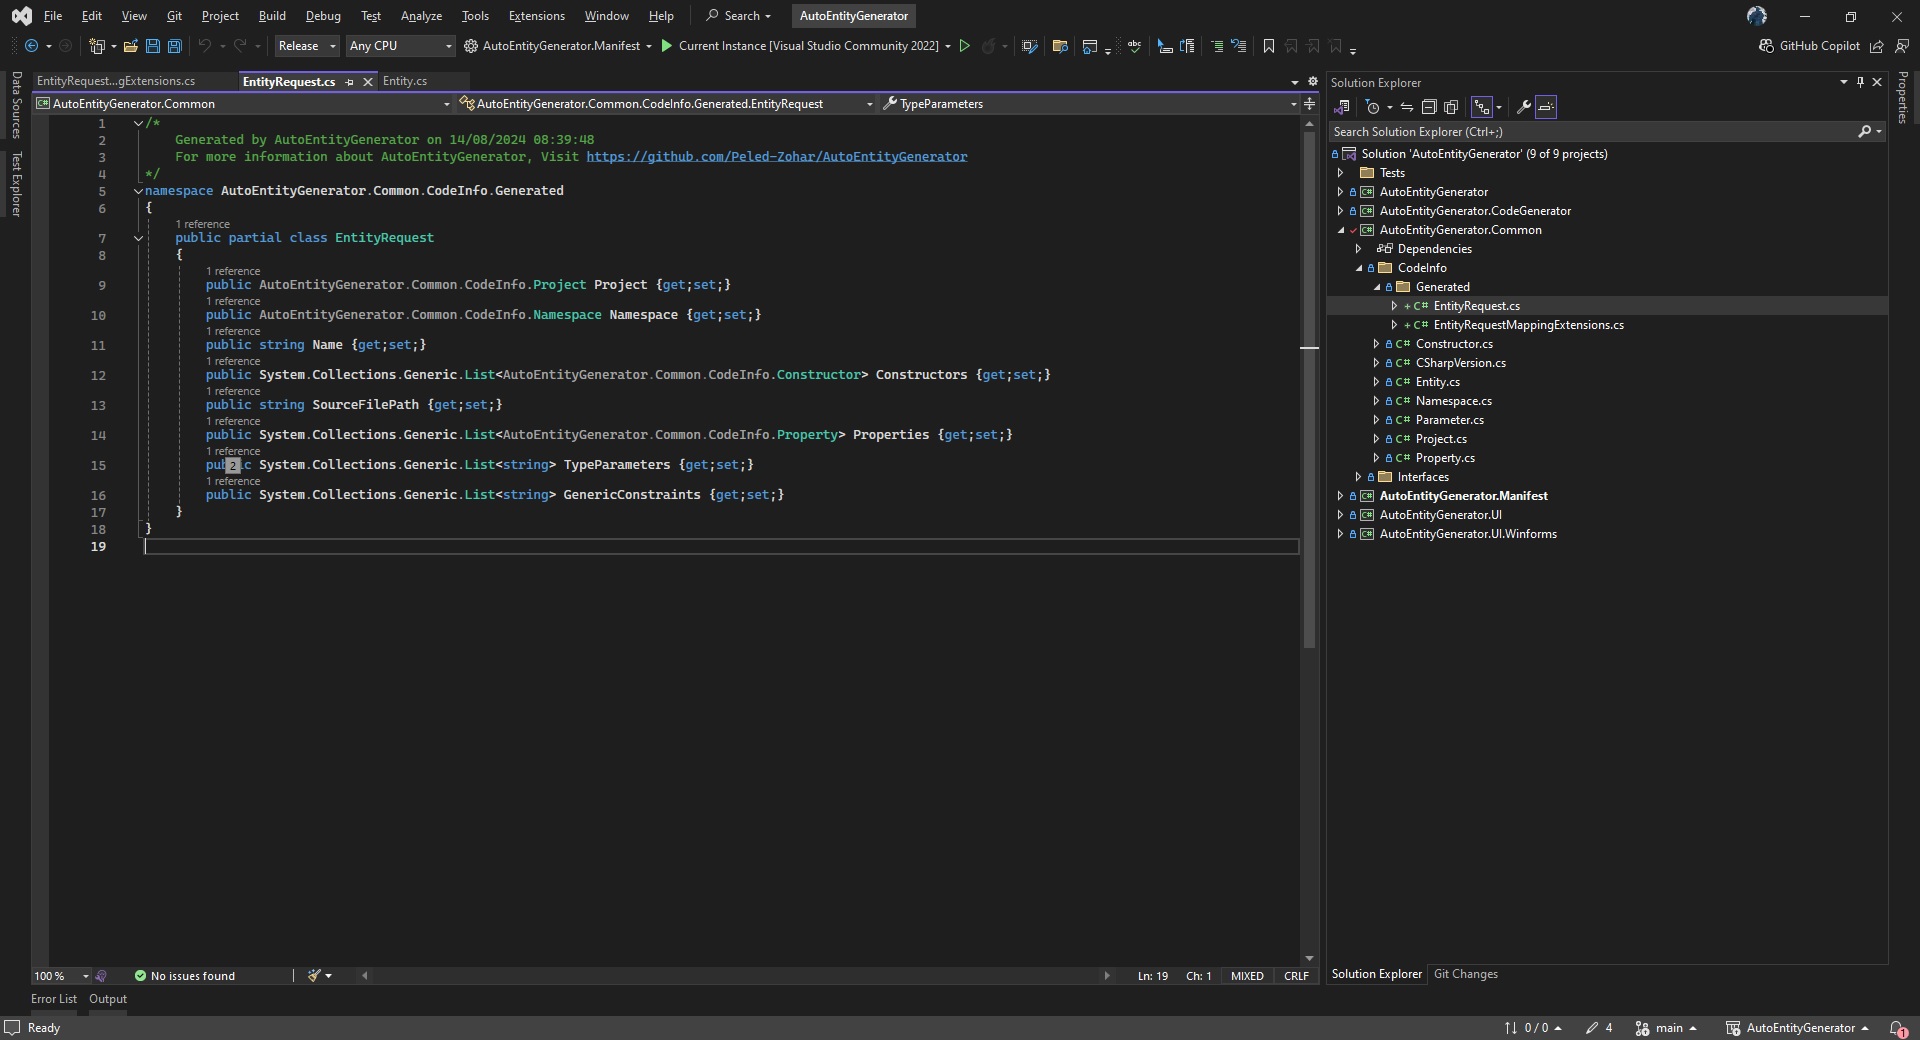
Task: Collapse the CodeInfo folder node
Action: pyautogui.click(x=1358, y=268)
